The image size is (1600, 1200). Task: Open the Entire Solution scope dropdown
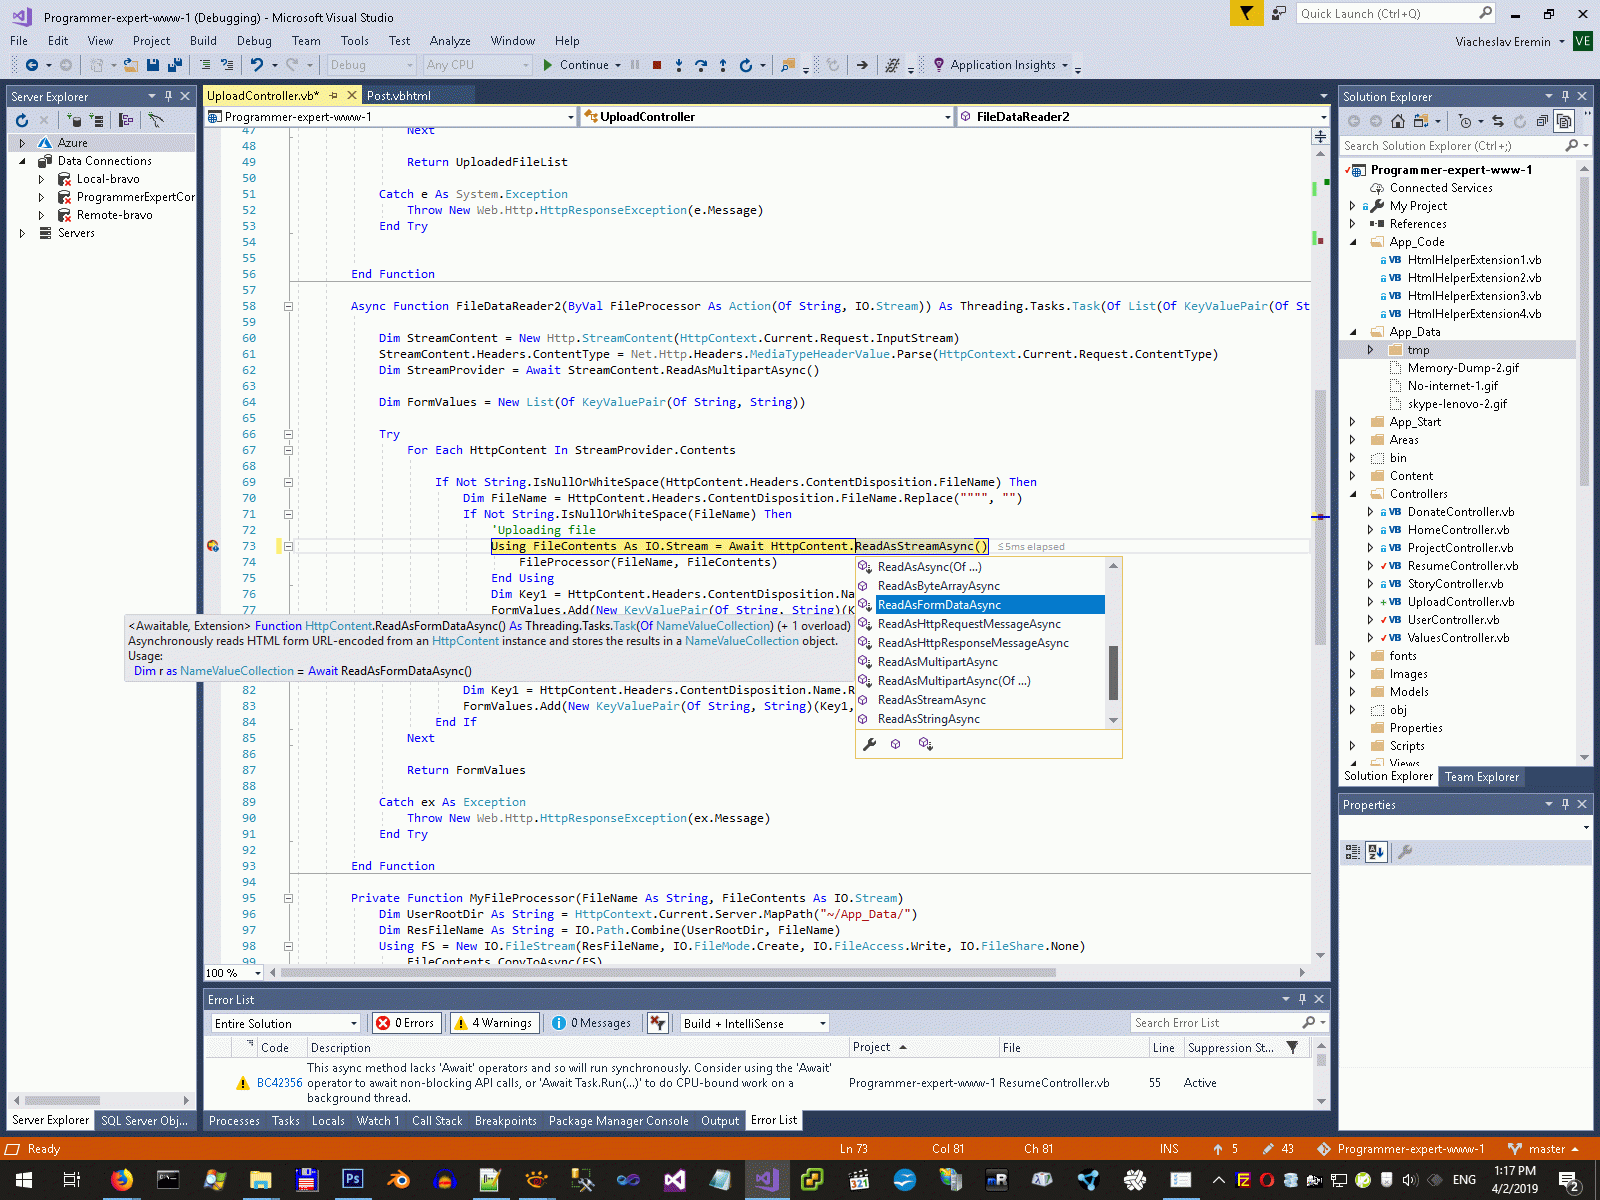[x=285, y=1023]
